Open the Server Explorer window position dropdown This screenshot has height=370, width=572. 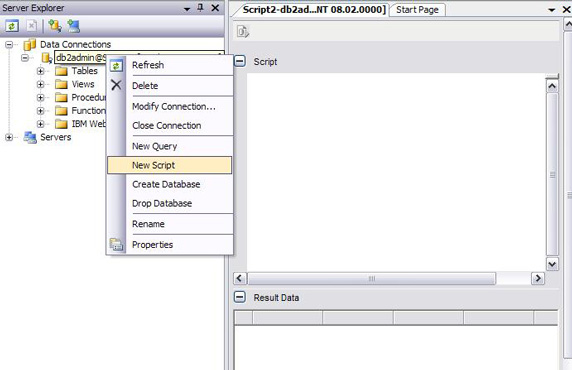click(187, 9)
